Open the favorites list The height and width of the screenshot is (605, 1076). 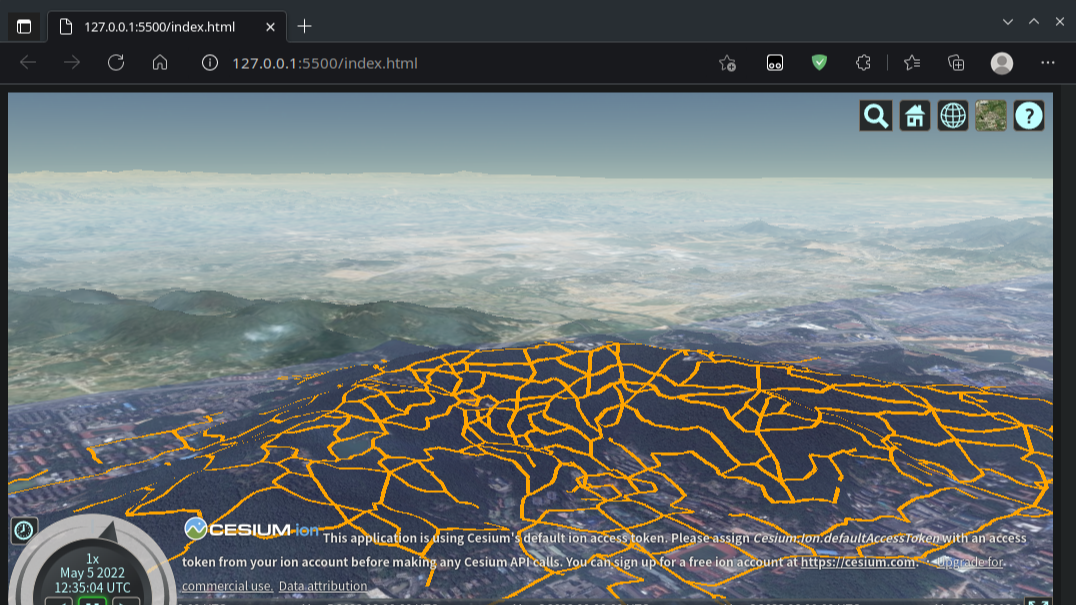(912, 63)
